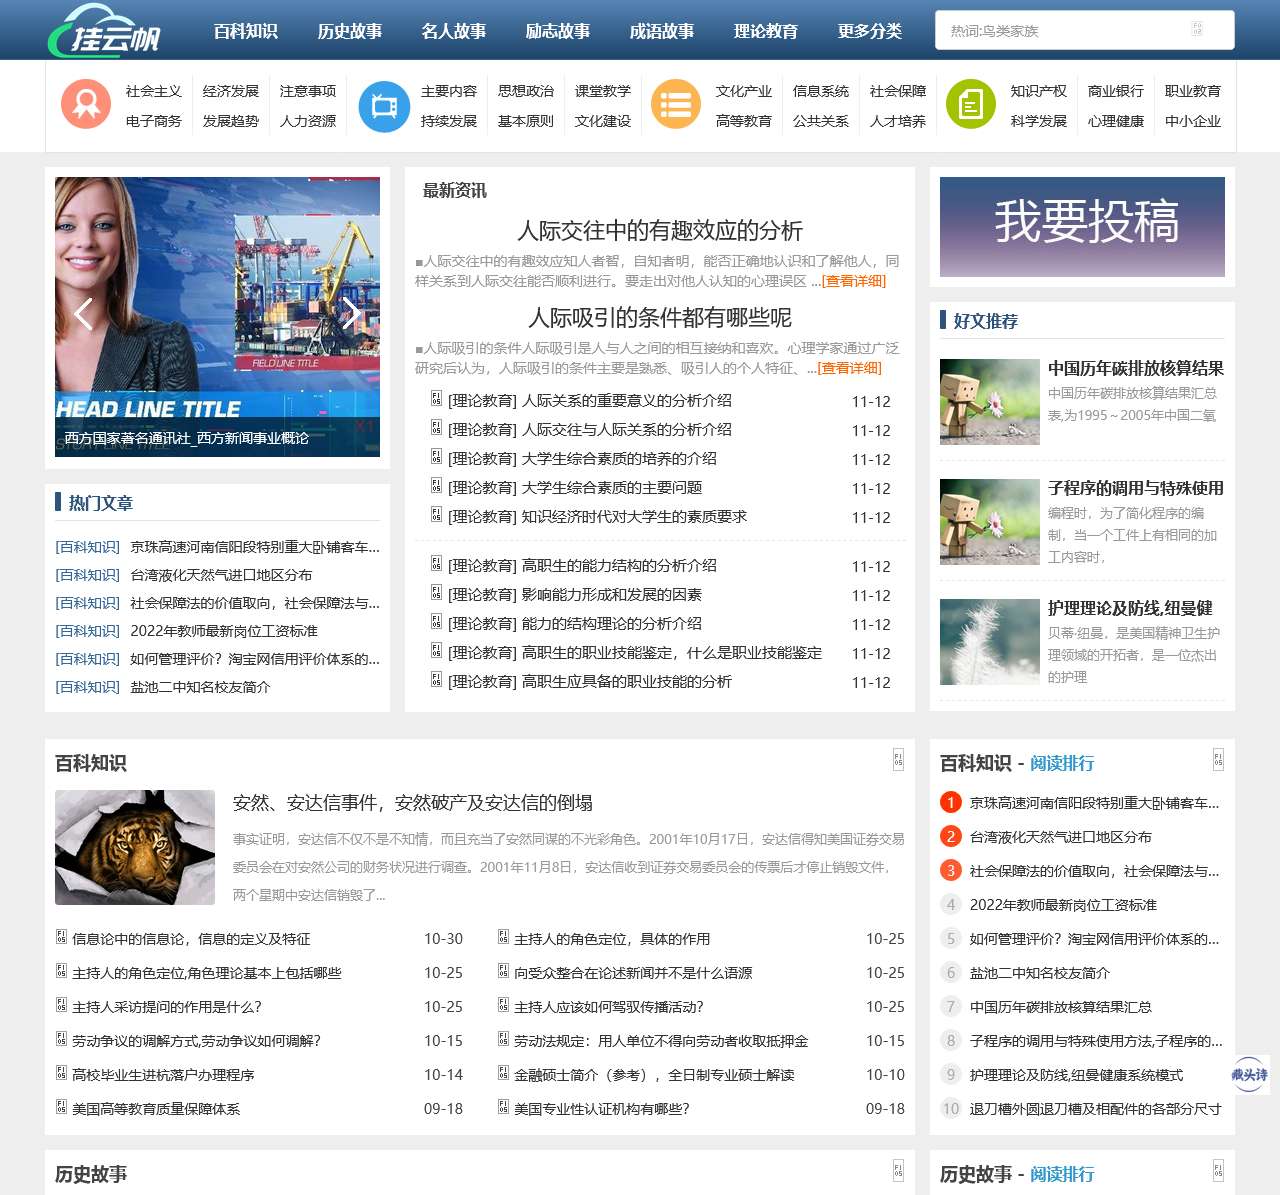Open the 名人故事 nav menu
1280x1195 pixels.
[454, 31]
